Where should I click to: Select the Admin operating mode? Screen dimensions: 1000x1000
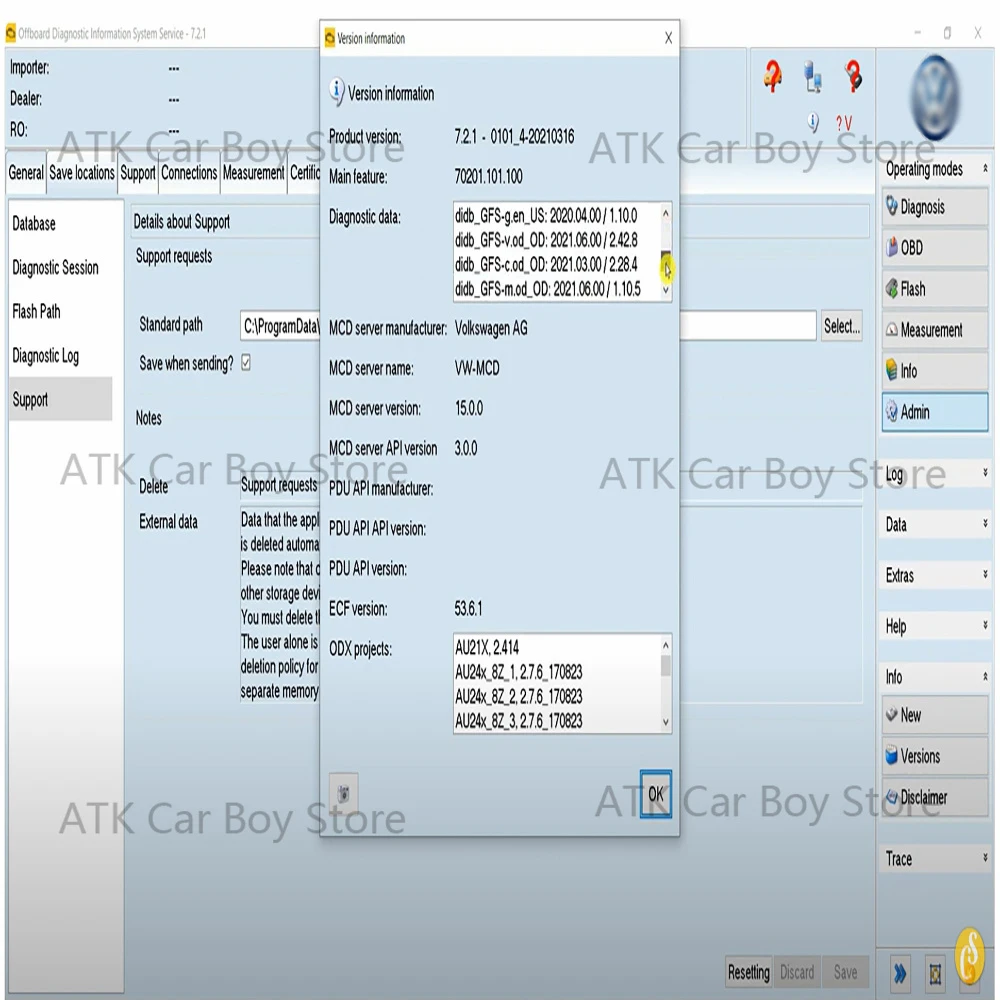(x=931, y=412)
